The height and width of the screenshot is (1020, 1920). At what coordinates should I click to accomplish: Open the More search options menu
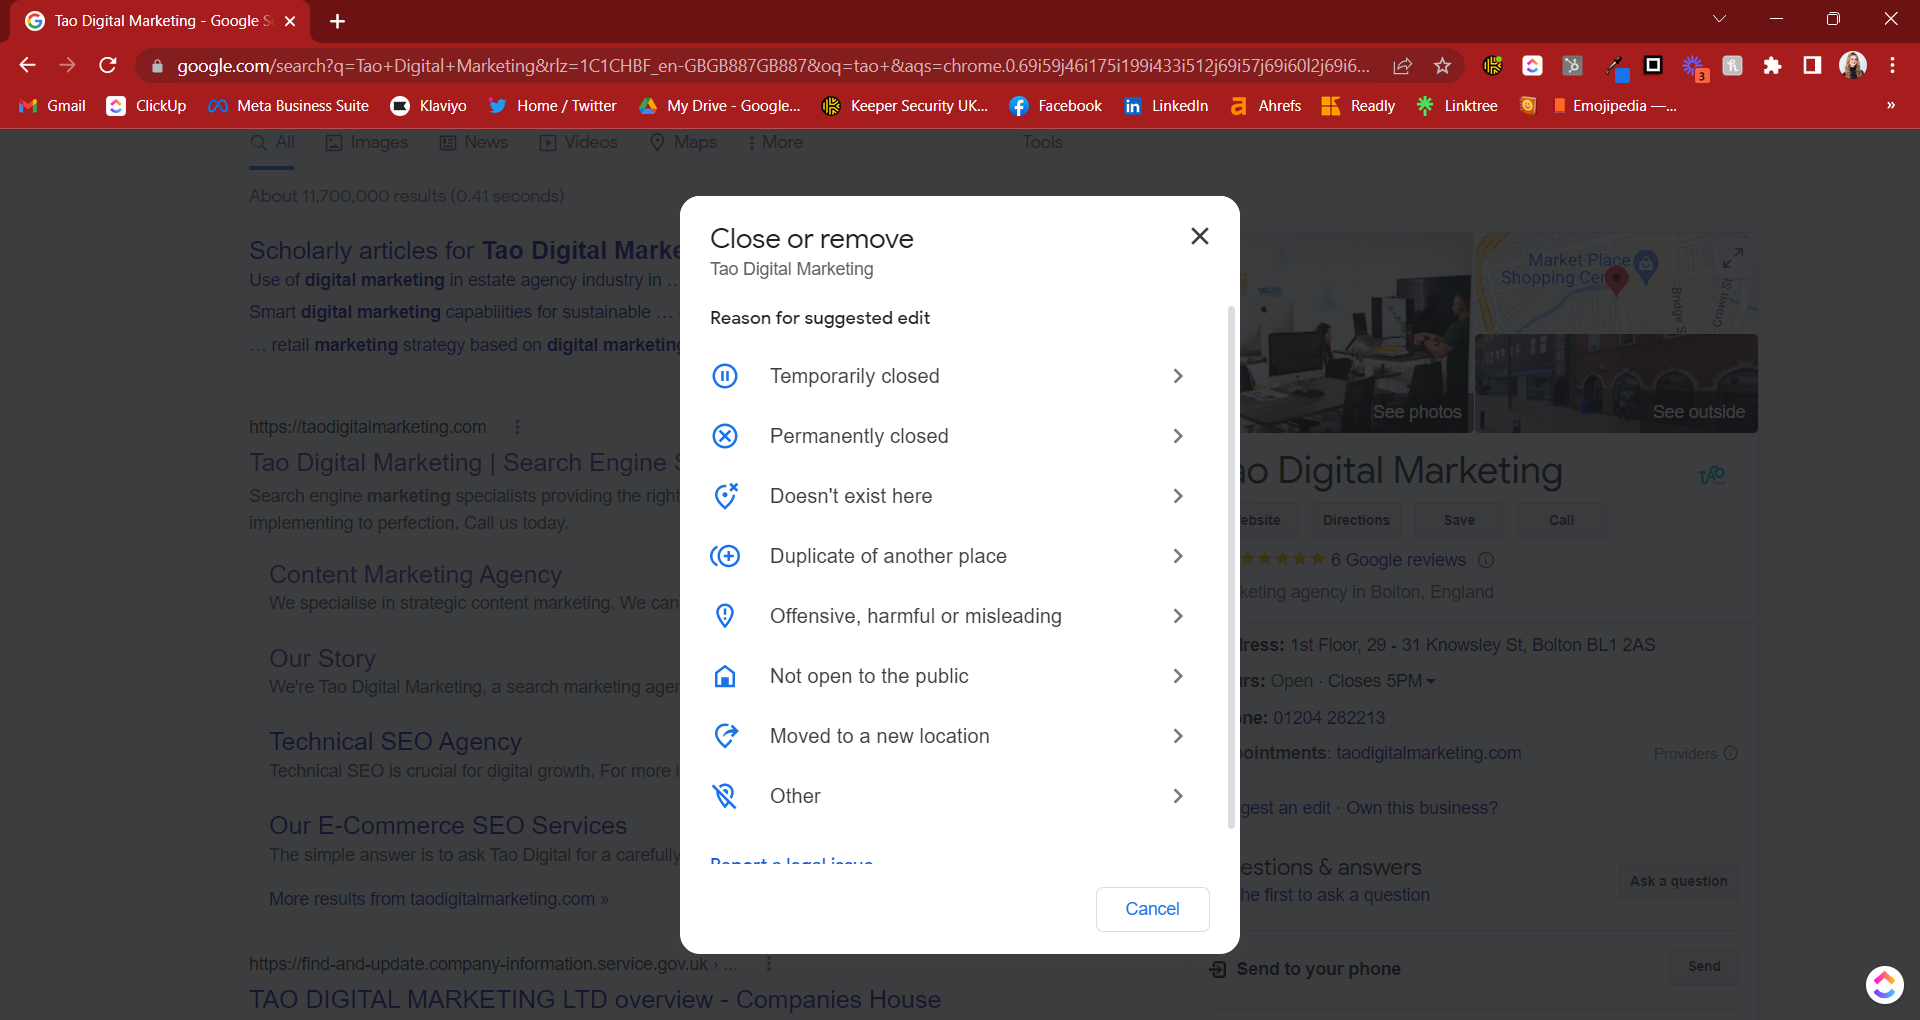775,142
